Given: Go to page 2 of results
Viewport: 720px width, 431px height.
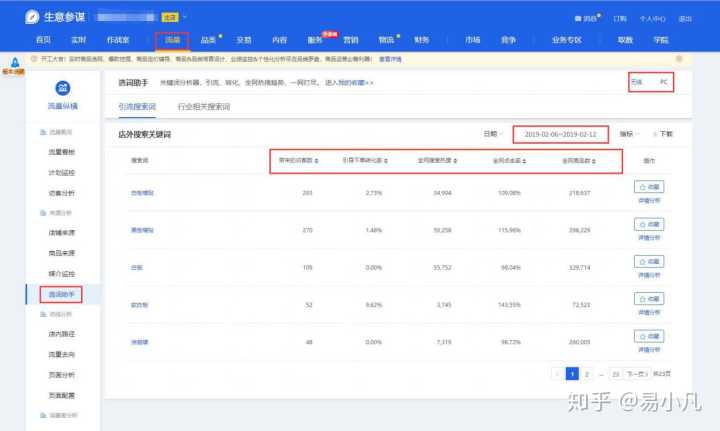Looking at the screenshot, I should [x=587, y=373].
